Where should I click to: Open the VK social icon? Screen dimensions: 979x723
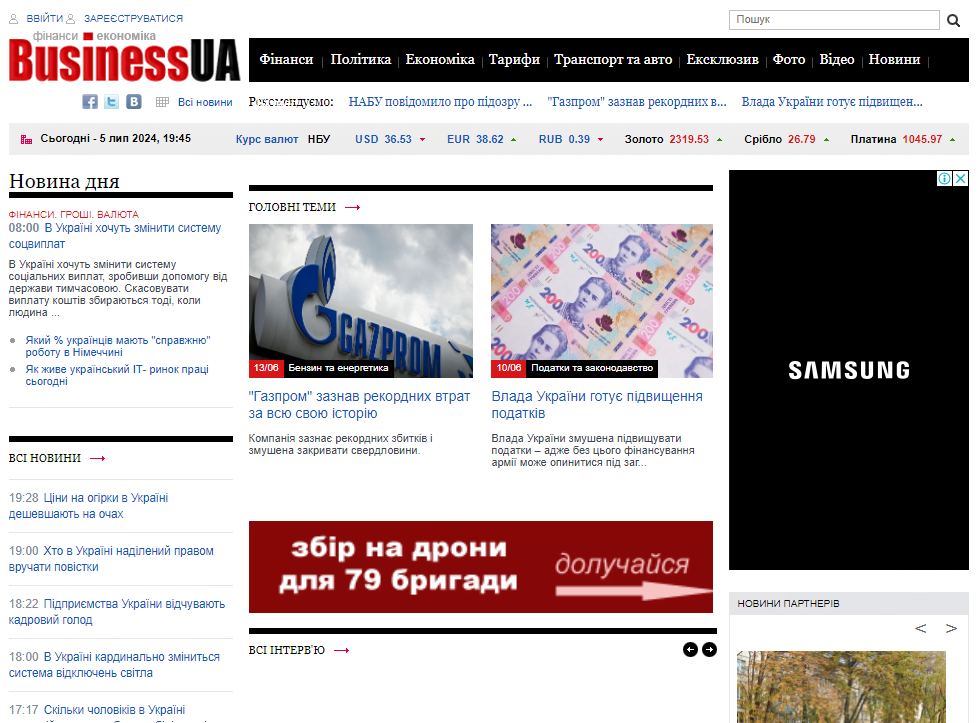pyautogui.click(x=134, y=102)
